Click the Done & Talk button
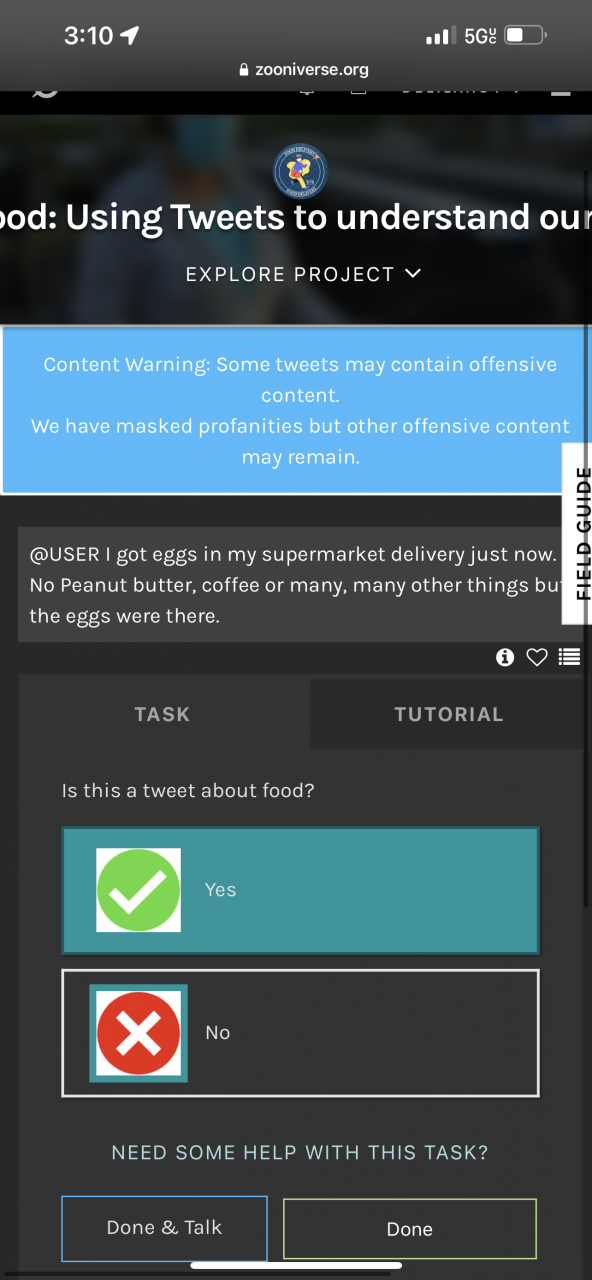 (164, 1228)
